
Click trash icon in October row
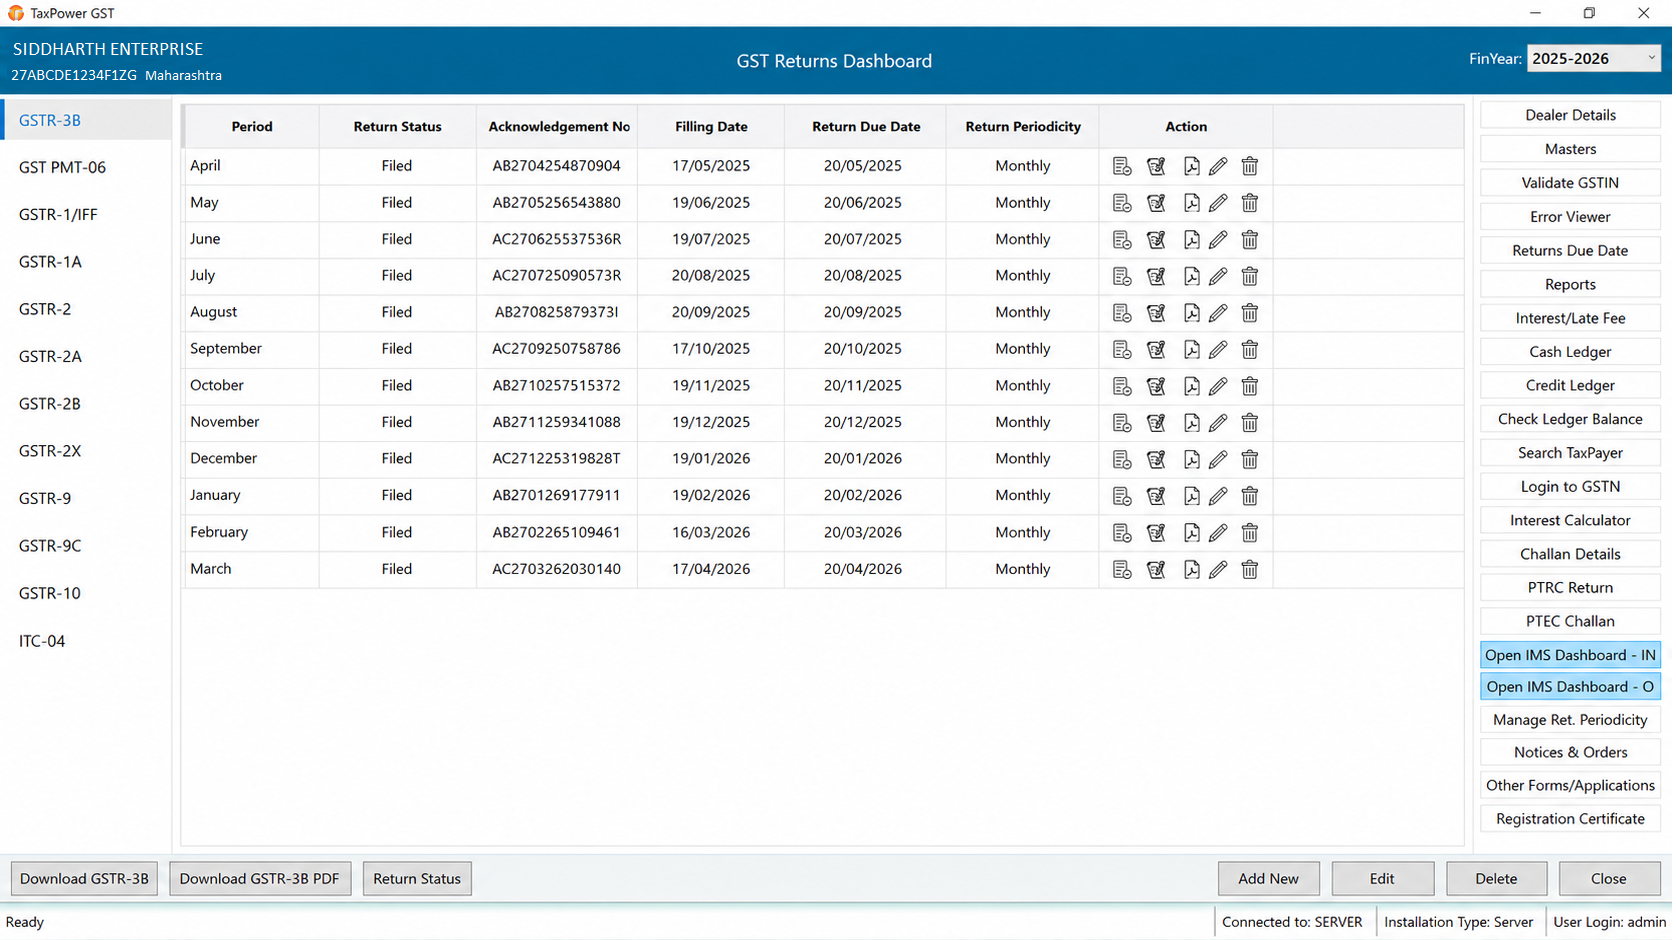click(x=1250, y=386)
